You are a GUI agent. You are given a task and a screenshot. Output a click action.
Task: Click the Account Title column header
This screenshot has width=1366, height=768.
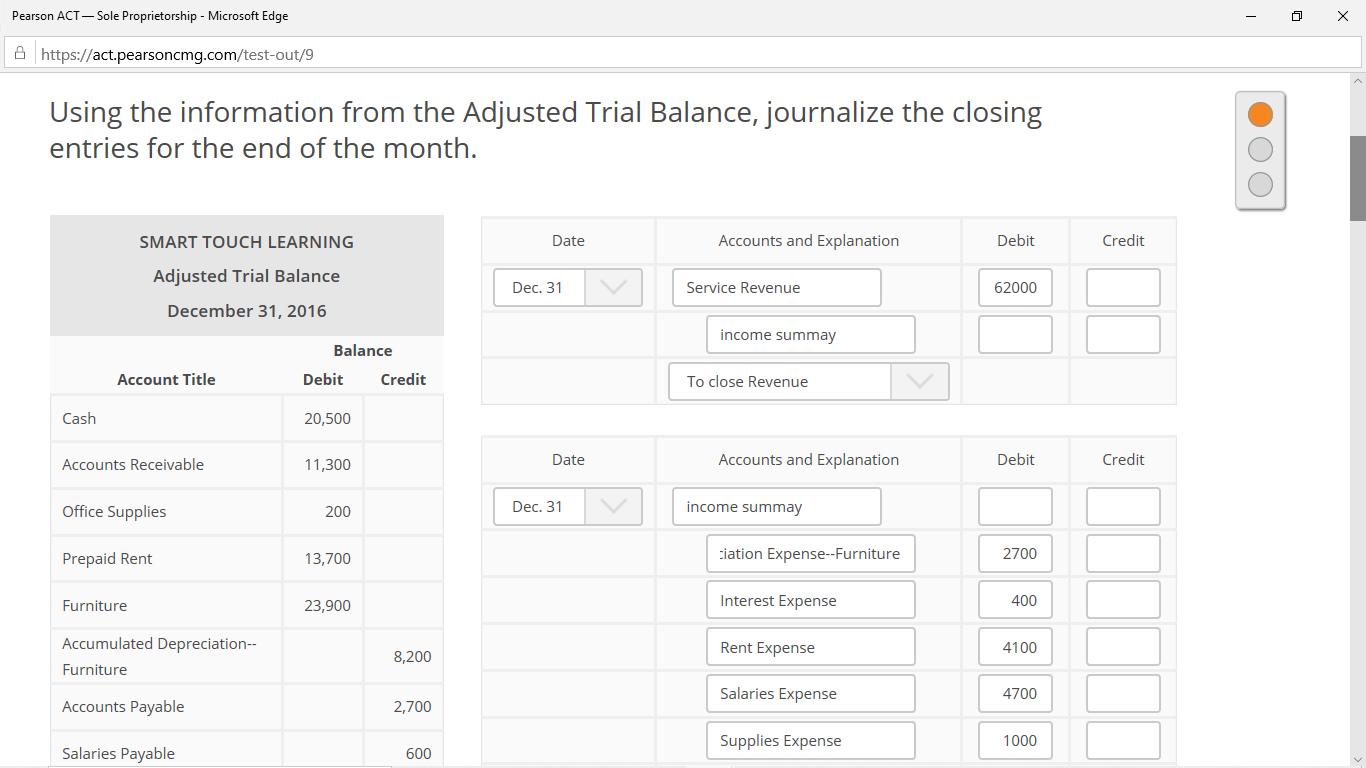(166, 379)
